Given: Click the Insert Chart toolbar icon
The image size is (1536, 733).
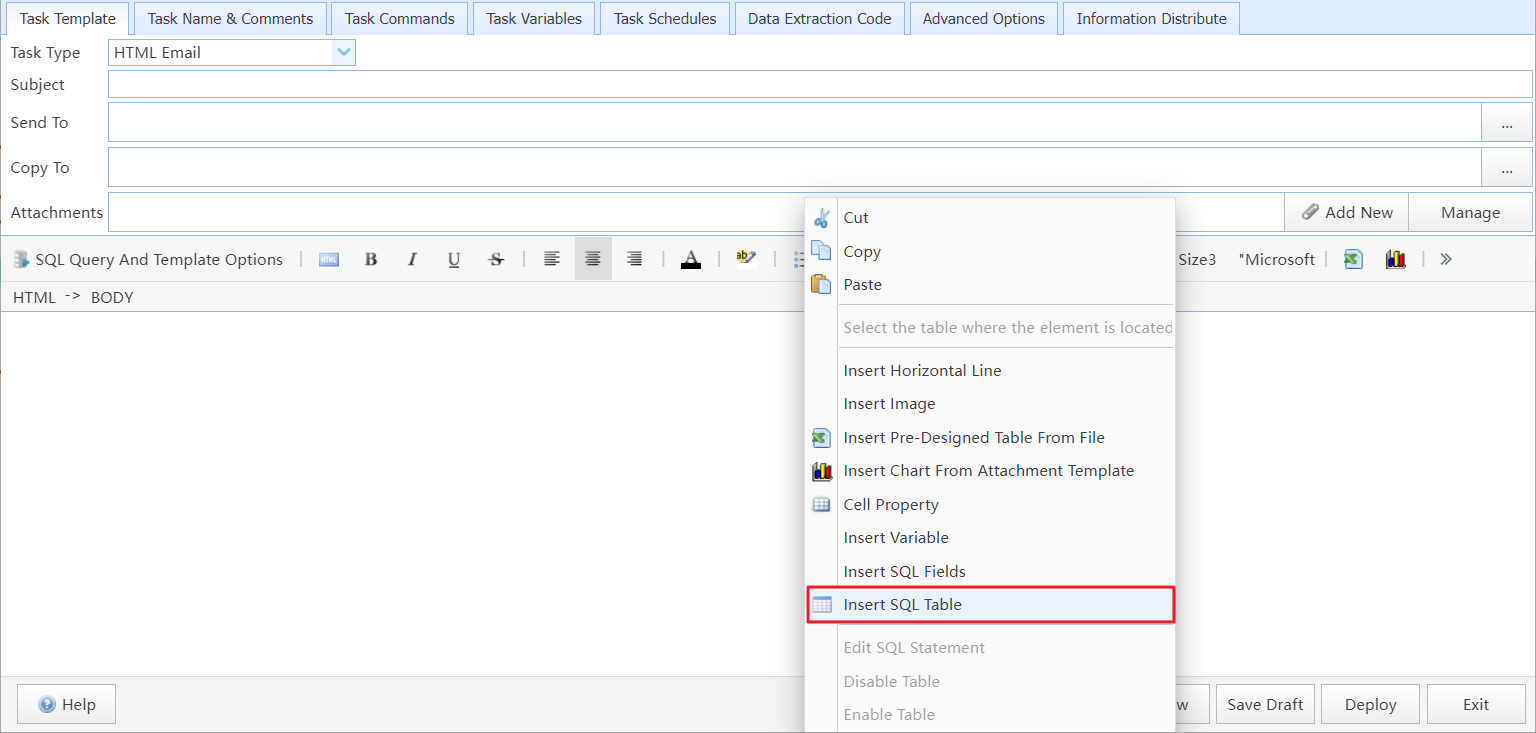Looking at the screenshot, I should coord(1395,259).
